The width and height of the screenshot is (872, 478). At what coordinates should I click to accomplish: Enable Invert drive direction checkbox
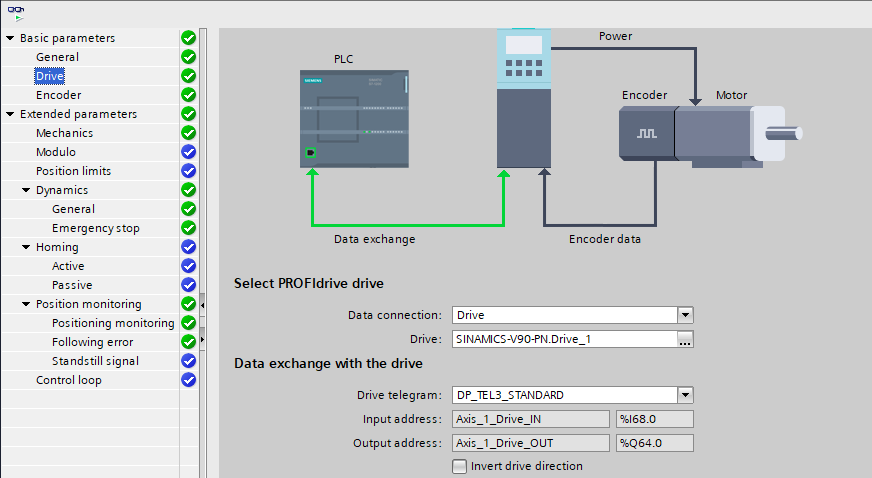click(x=459, y=466)
